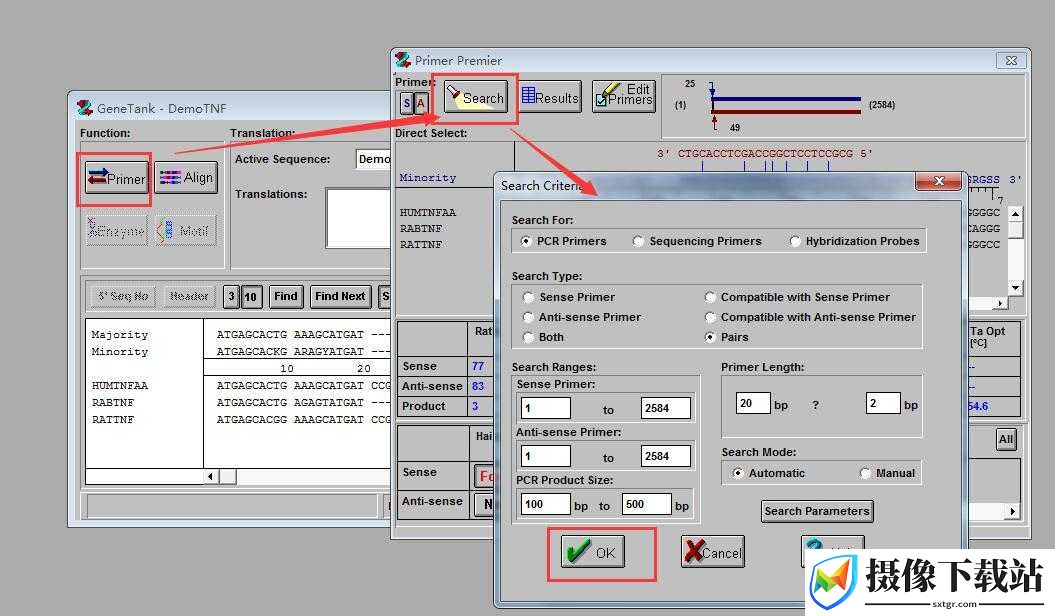Click Sense Primer range start field

coord(546,408)
